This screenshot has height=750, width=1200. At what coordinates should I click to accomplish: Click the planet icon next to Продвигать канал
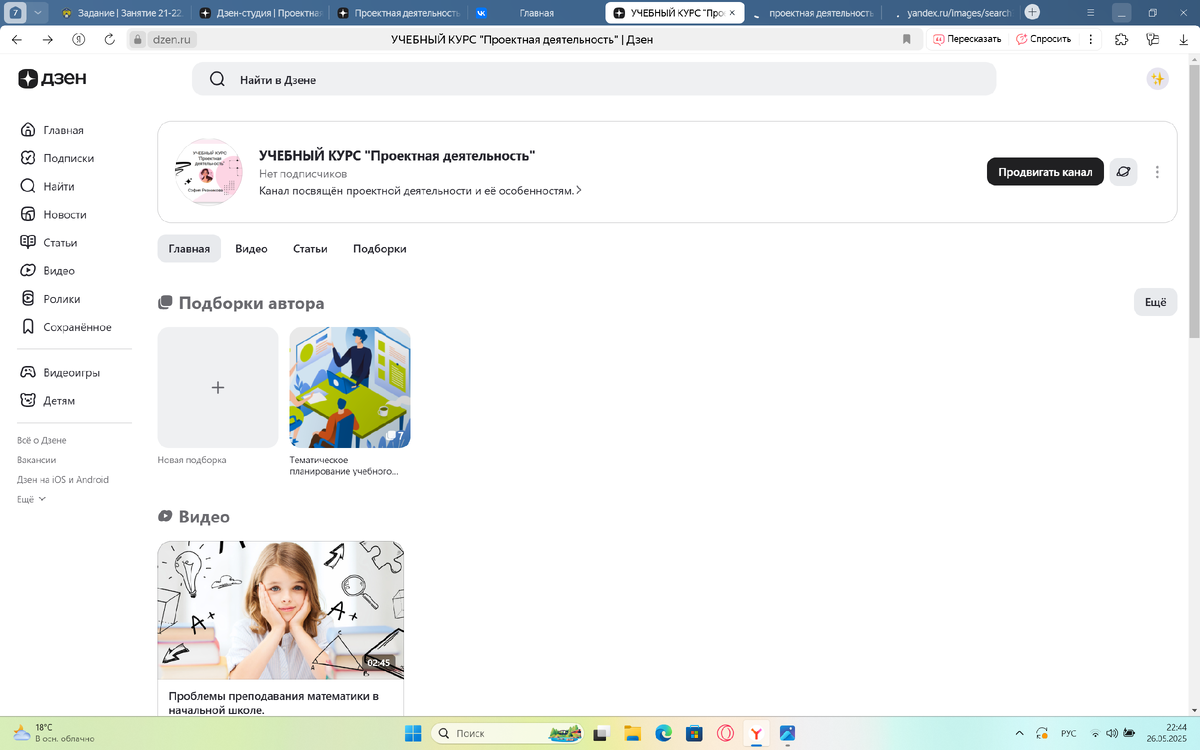pos(1123,172)
